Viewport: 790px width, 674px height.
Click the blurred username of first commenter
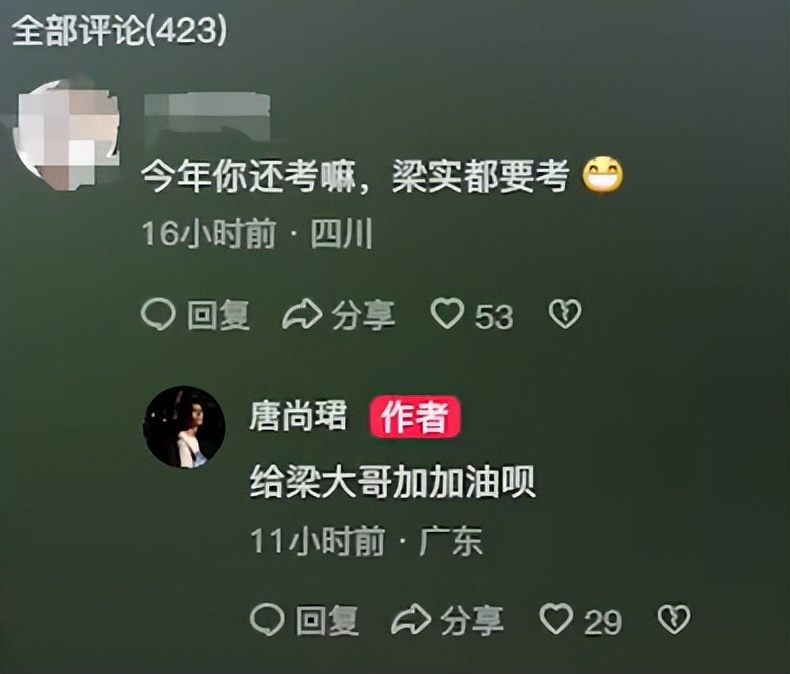pos(207,114)
